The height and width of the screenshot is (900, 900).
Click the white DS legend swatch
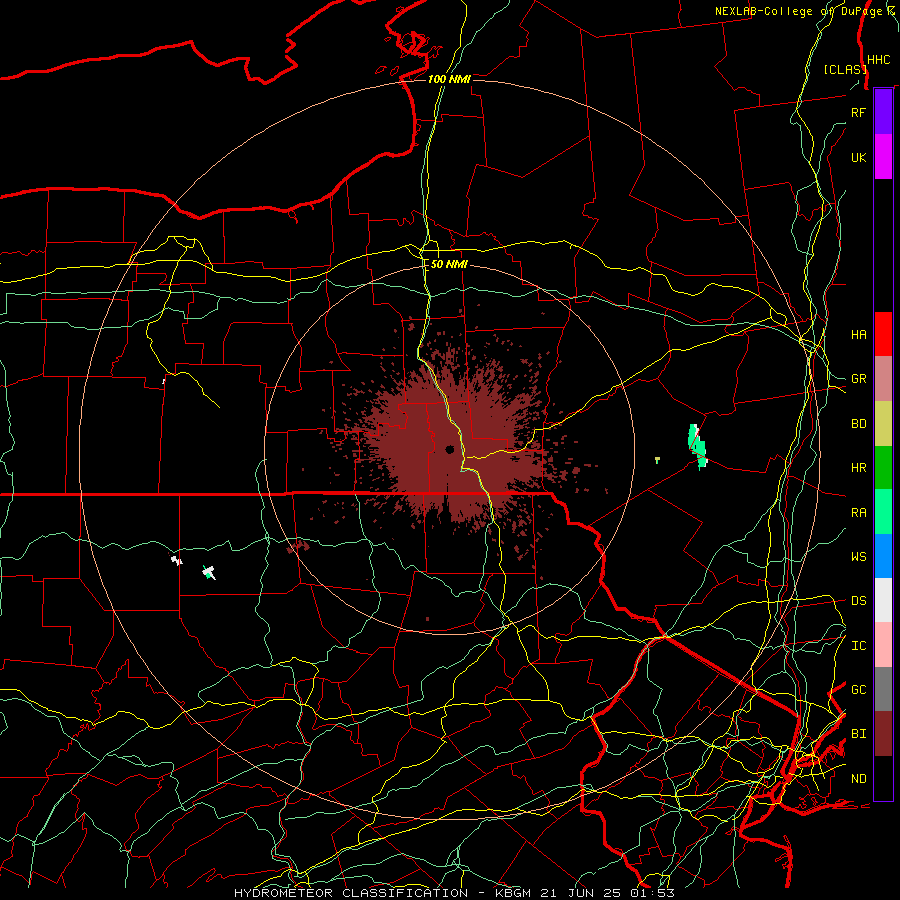pos(883,600)
